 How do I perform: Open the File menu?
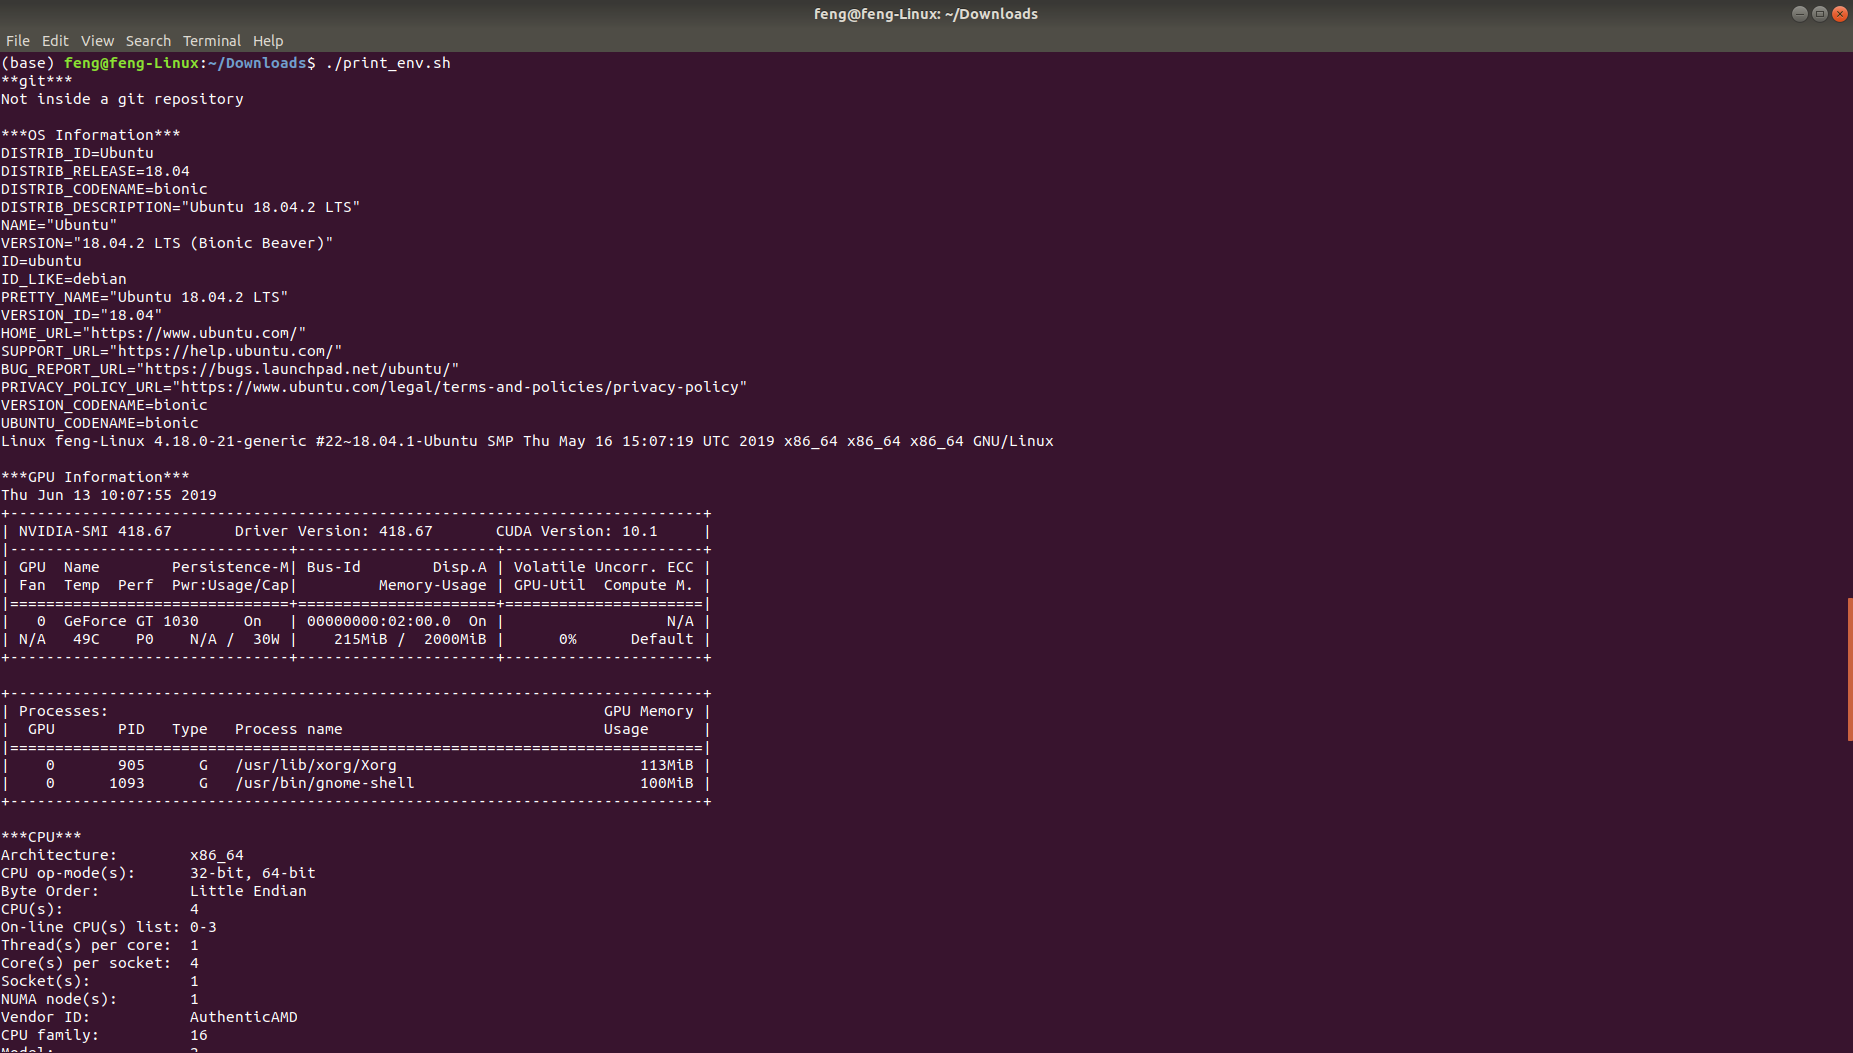pyautogui.click(x=18, y=41)
